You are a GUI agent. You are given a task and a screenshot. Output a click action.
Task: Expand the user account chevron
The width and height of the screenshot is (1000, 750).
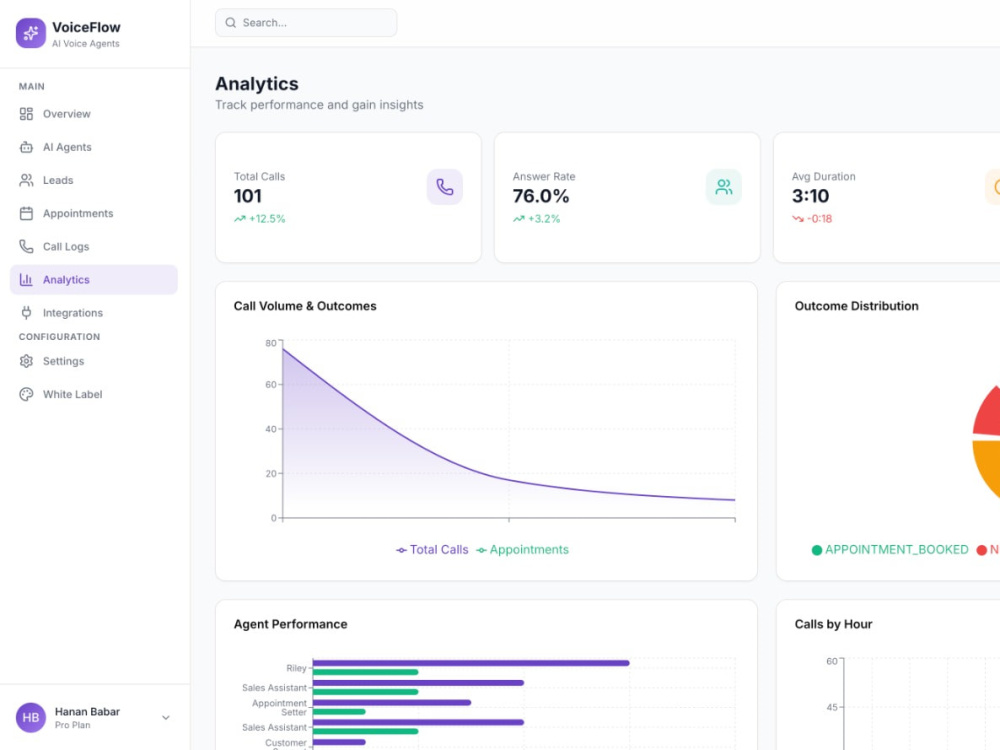[166, 717]
